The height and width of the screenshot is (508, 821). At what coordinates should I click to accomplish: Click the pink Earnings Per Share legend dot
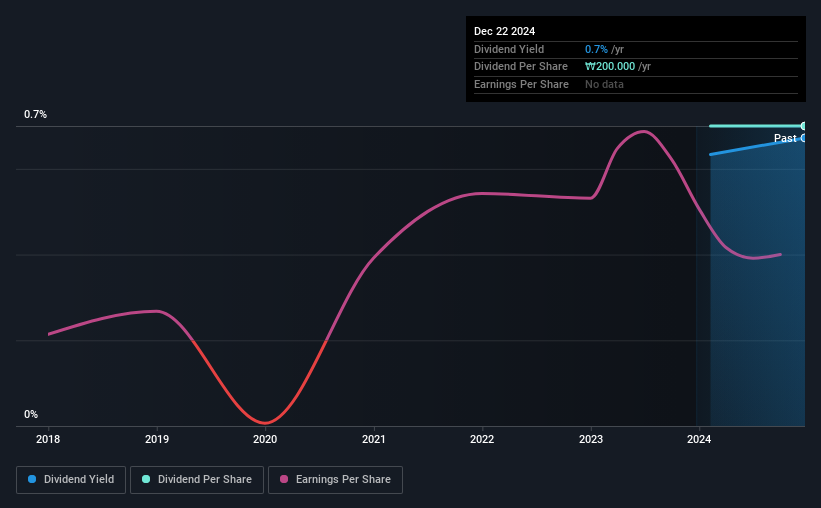tap(284, 479)
